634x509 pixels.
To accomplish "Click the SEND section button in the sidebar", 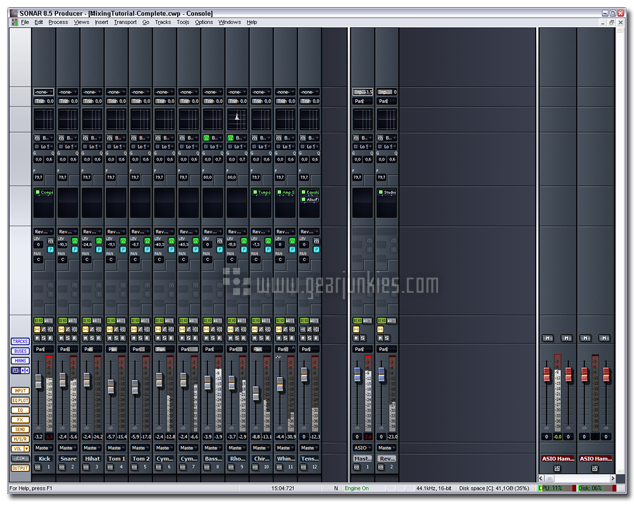I will pyautogui.click(x=20, y=429).
